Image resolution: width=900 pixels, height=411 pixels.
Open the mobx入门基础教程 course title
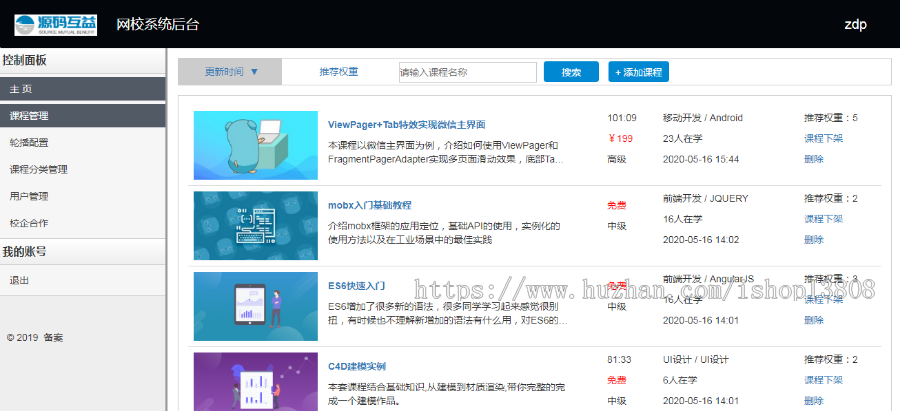[x=370, y=206]
